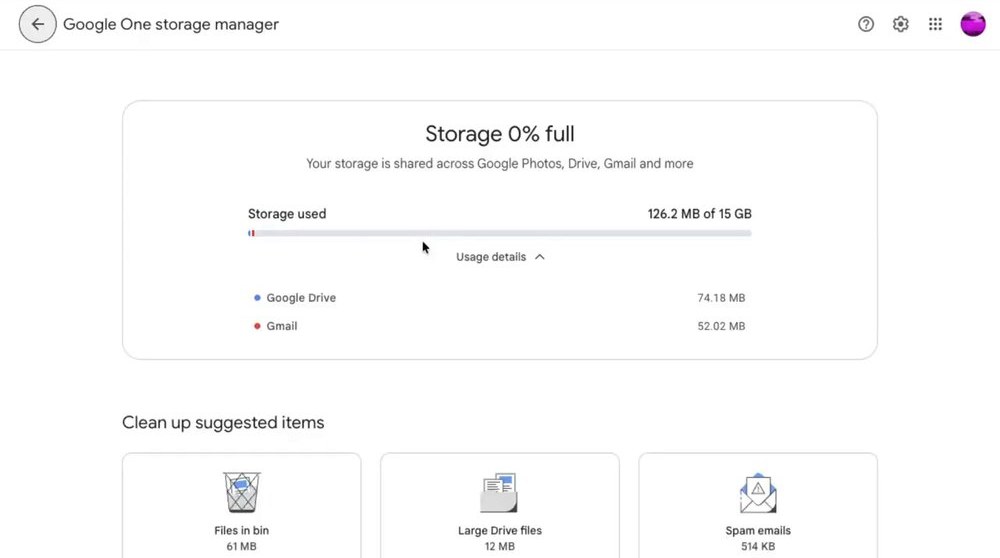Open the help question mark icon
1000x558 pixels.
click(x=865, y=24)
